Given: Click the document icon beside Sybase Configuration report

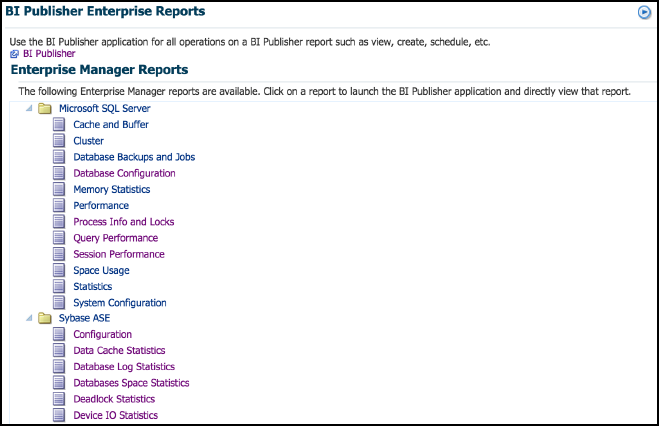Looking at the screenshot, I should tap(59, 334).
